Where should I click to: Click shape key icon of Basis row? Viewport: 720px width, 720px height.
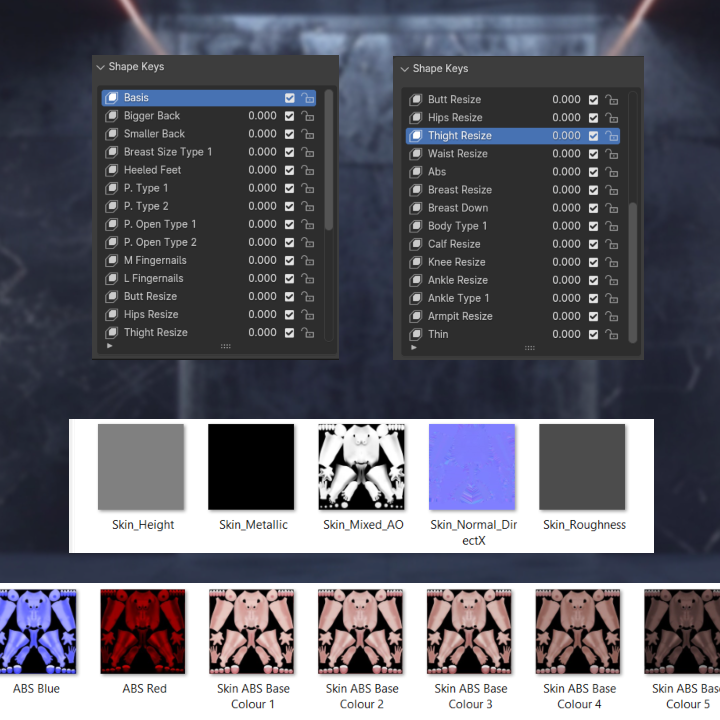coord(112,98)
